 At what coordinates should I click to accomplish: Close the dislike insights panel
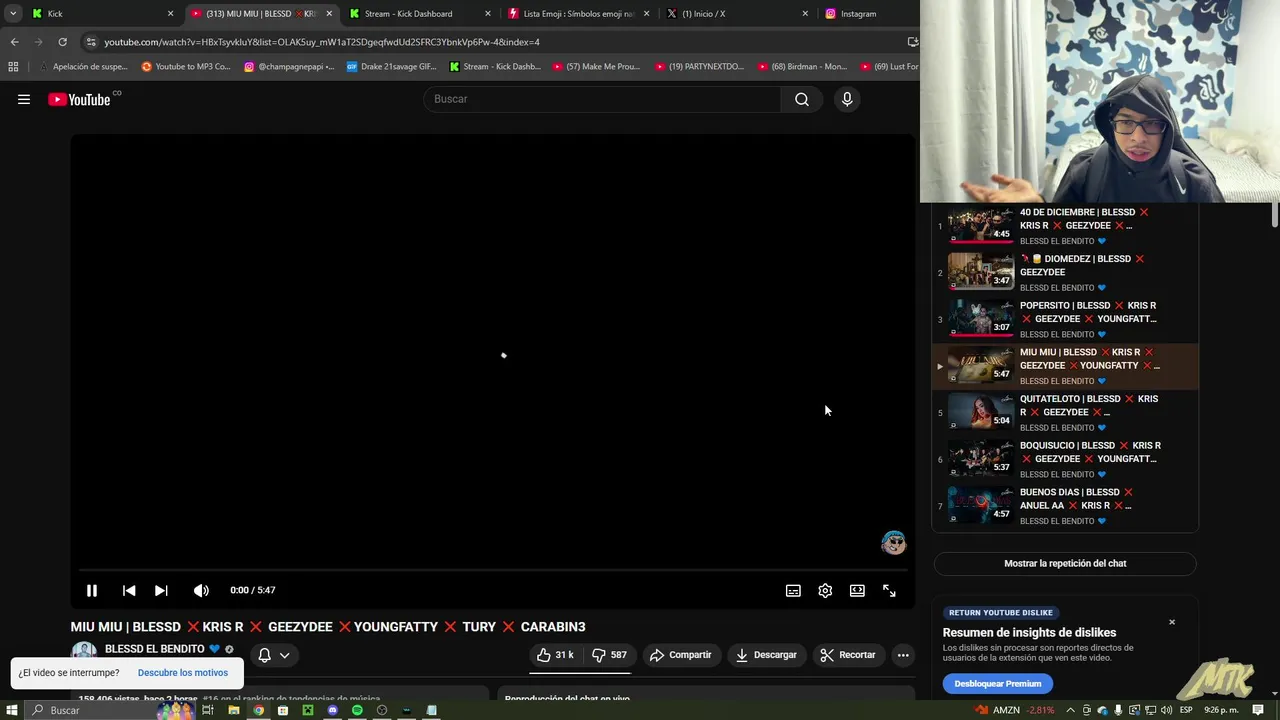(x=1172, y=622)
